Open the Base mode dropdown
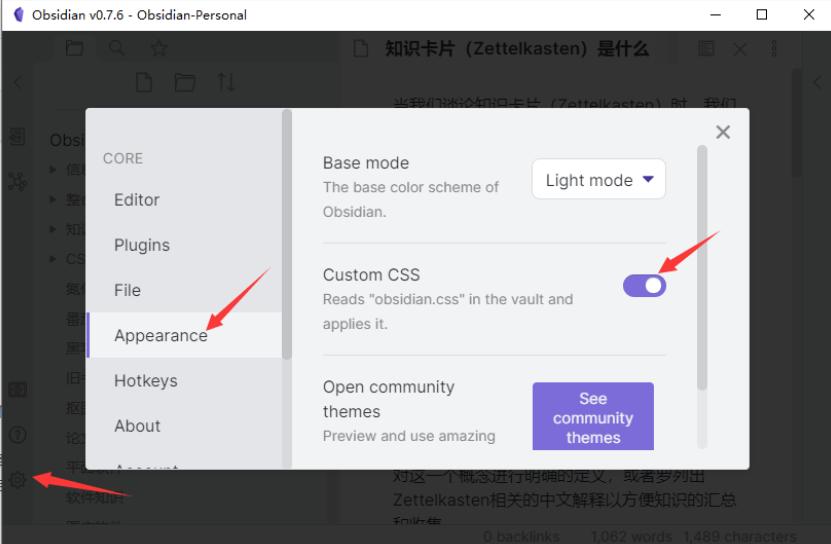The width and height of the screenshot is (831, 544). 598,180
